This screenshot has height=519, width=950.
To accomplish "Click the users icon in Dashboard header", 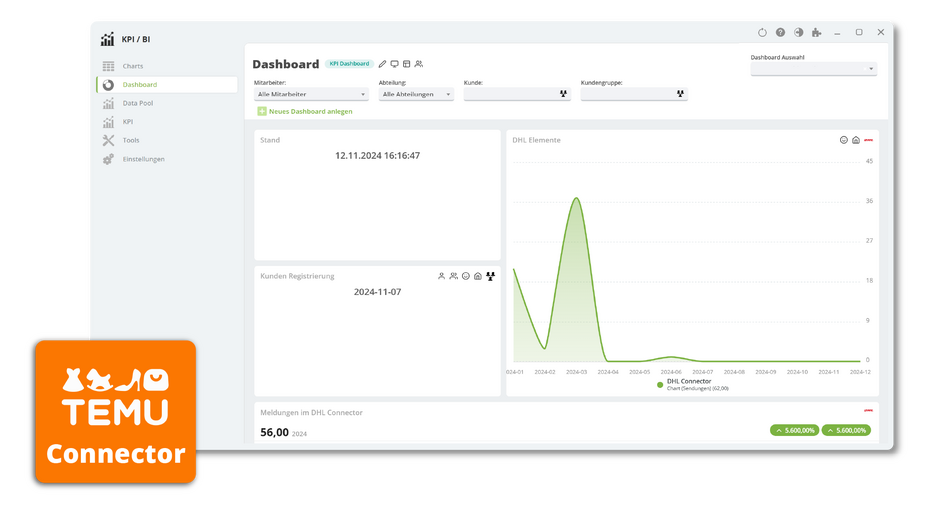I will [419, 64].
